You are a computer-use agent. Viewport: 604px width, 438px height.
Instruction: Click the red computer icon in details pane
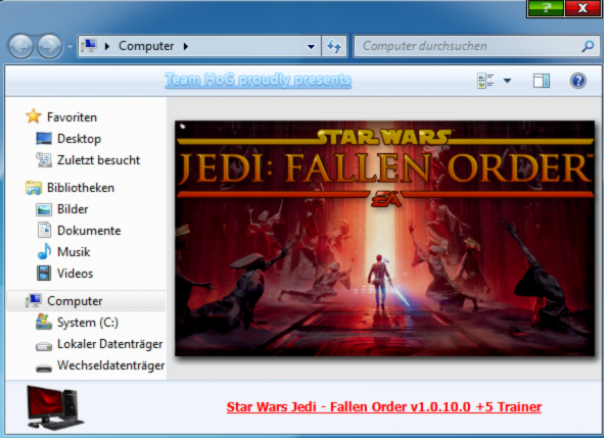click(x=54, y=408)
